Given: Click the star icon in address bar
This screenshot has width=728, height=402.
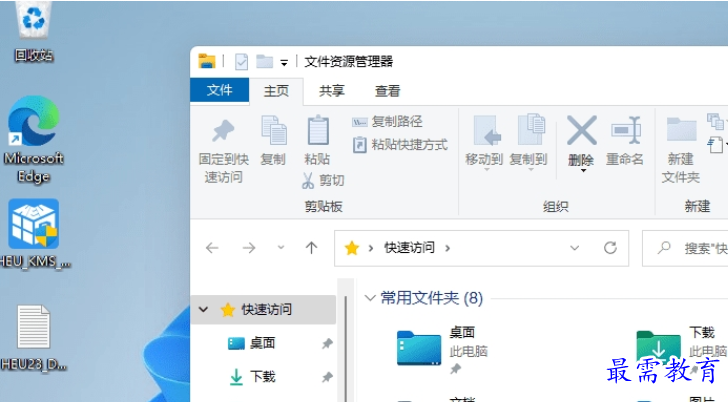Looking at the screenshot, I should pos(351,248).
